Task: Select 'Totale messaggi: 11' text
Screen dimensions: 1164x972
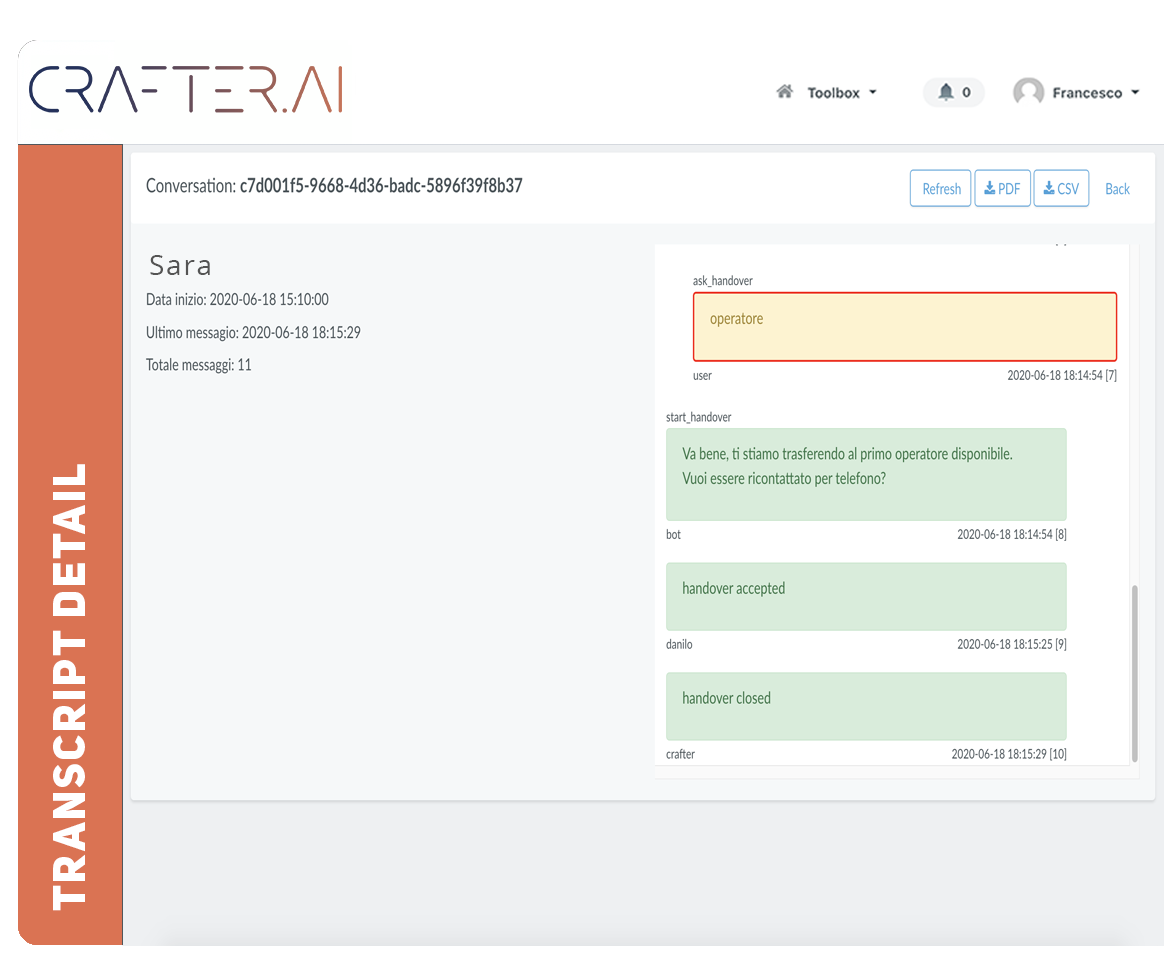Action: 198,365
